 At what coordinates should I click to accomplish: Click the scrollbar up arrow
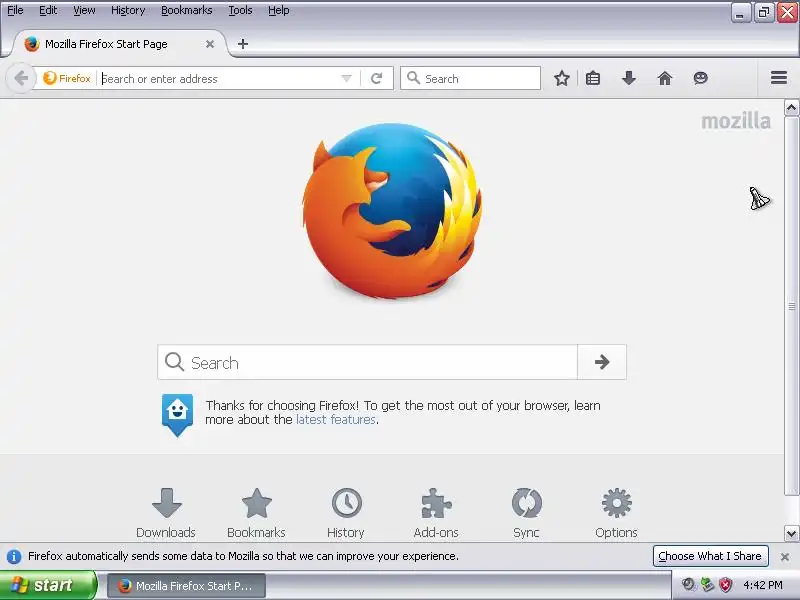[x=791, y=108]
